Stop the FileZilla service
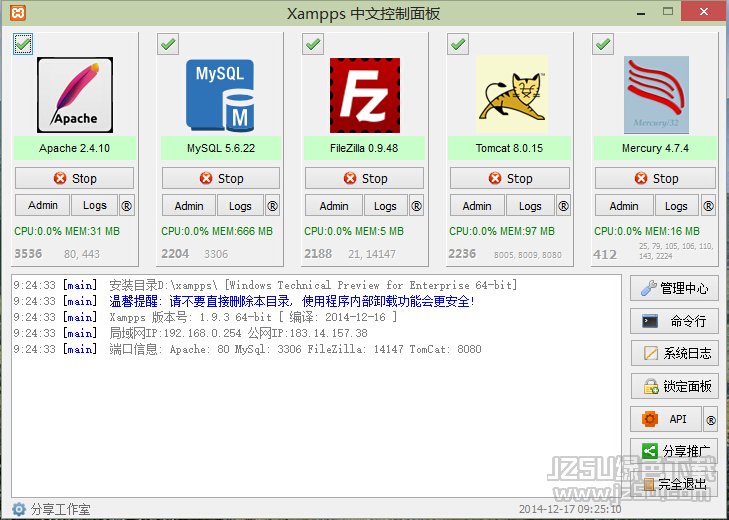 (364, 178)
